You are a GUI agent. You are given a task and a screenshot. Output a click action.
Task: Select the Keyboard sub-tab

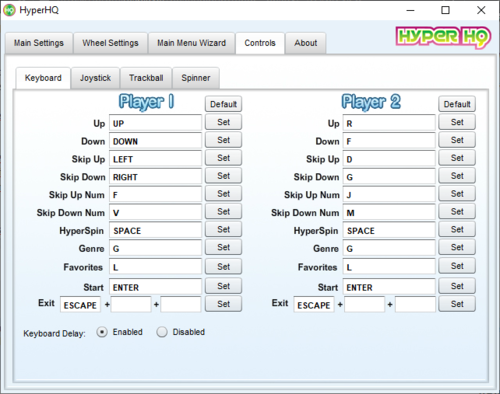(43, 78)
